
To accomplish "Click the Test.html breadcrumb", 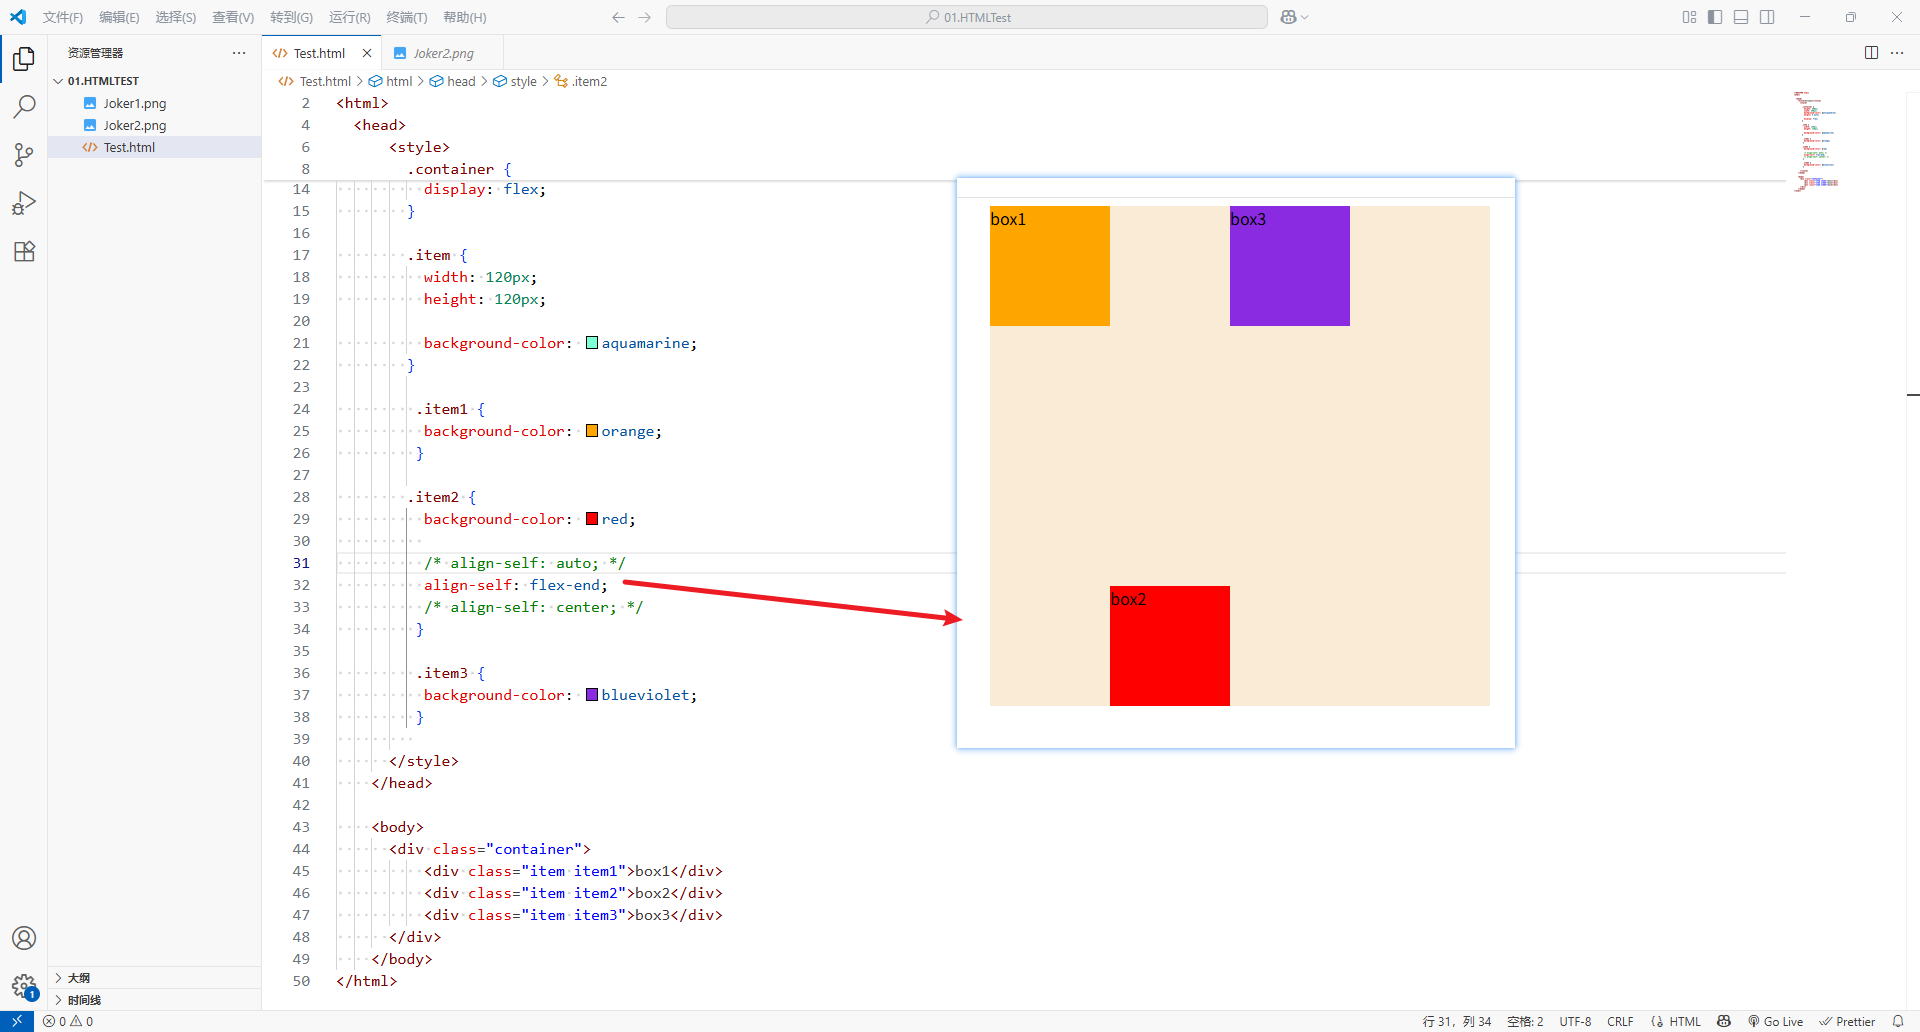I will (315, 81).
